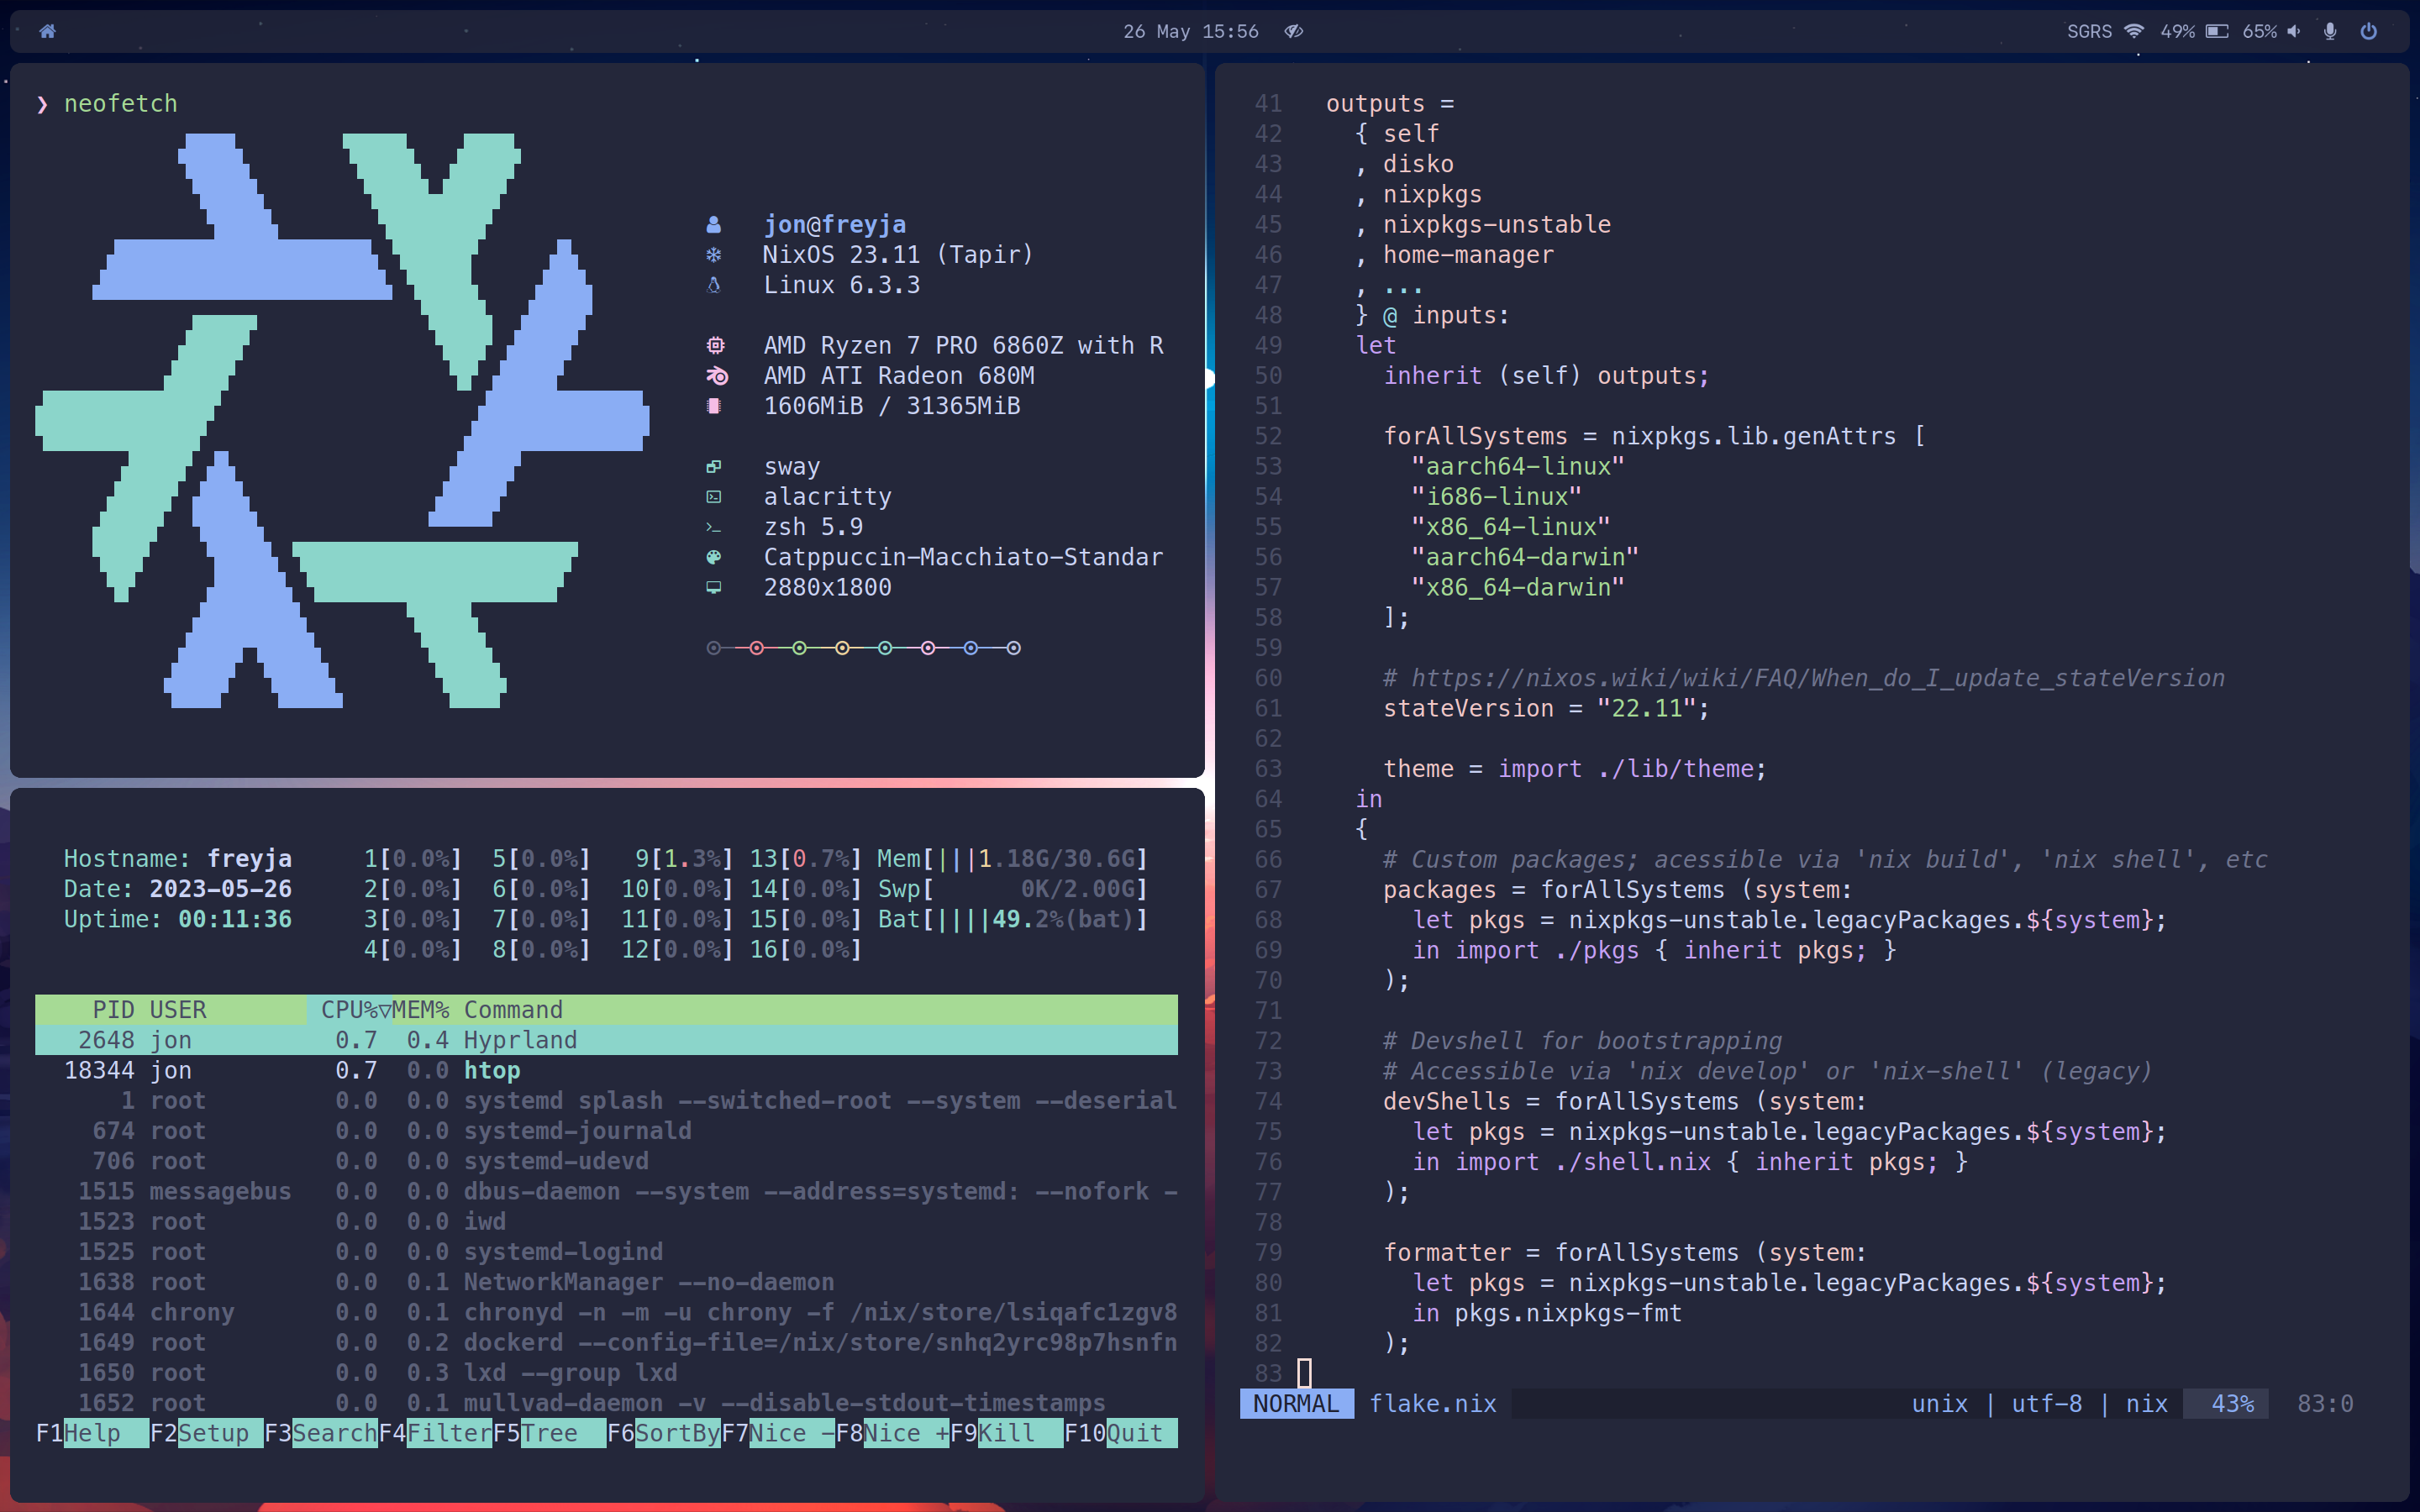The image size is (2420, 1512).
Task: Click the red circle in the neofetch palette
Action: pos(756,648)
